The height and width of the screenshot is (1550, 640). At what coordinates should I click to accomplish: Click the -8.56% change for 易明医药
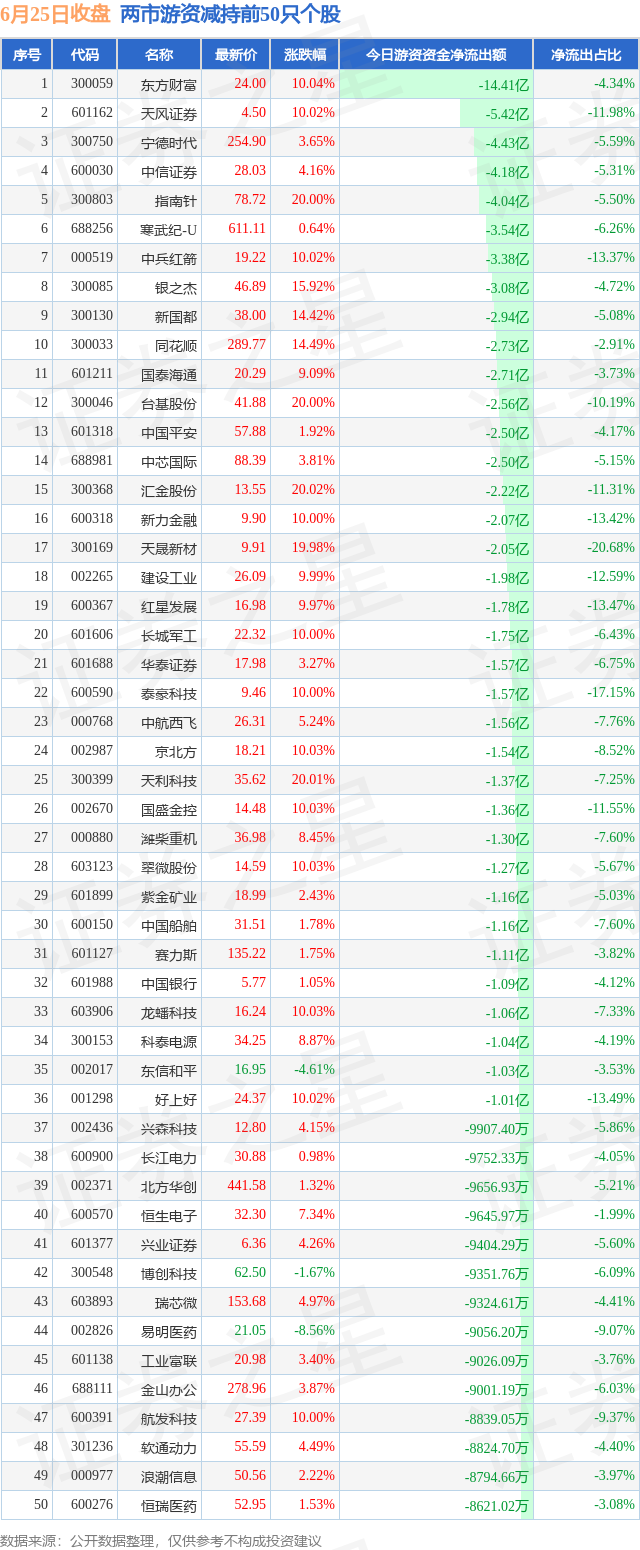point(315,1332)
